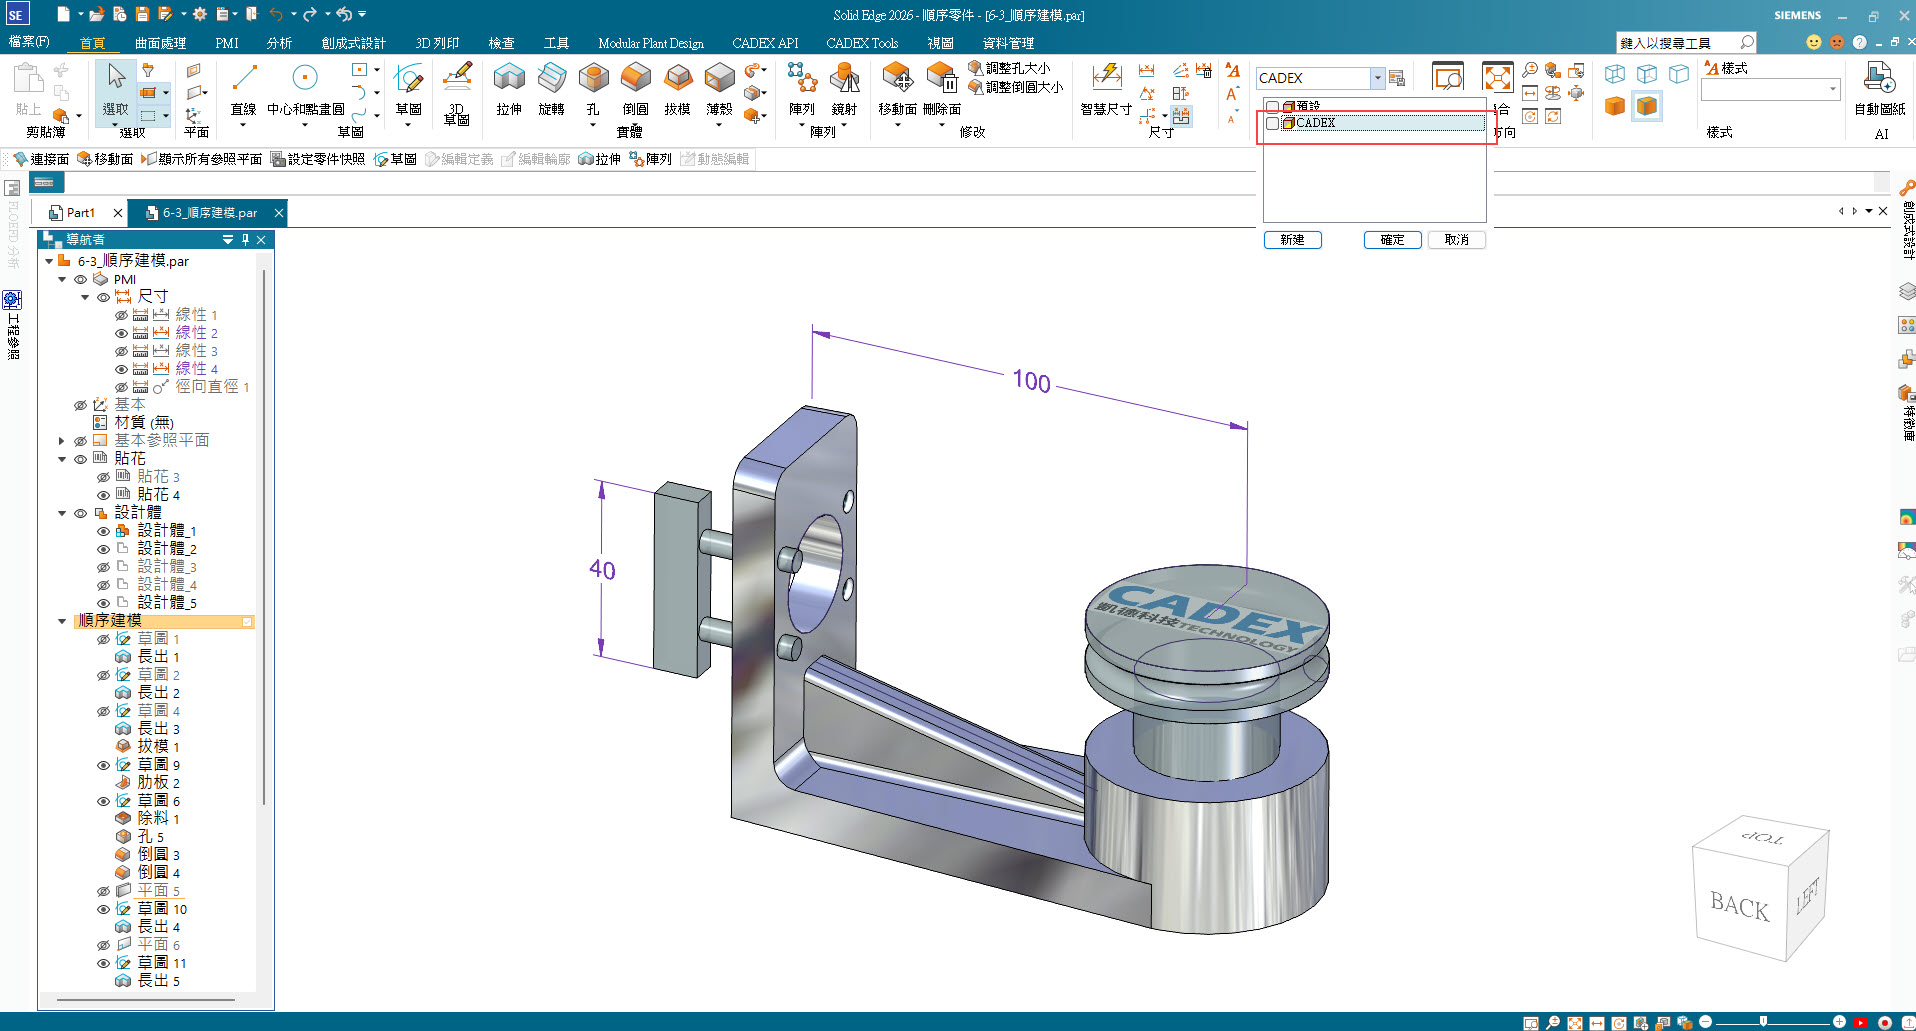Choose the 倒圓 (Round) tool icon
Screen dimensions: 1916x1031
tap(635, 79)
